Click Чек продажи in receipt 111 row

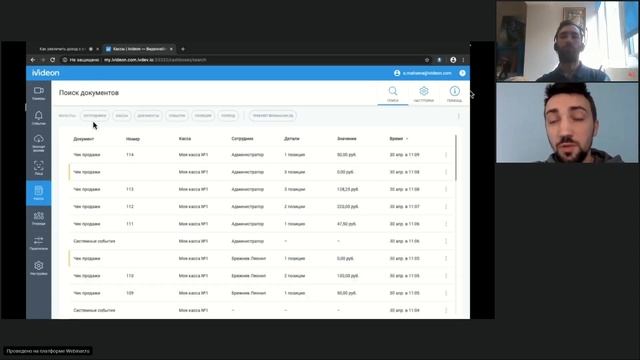pos(87,224)
